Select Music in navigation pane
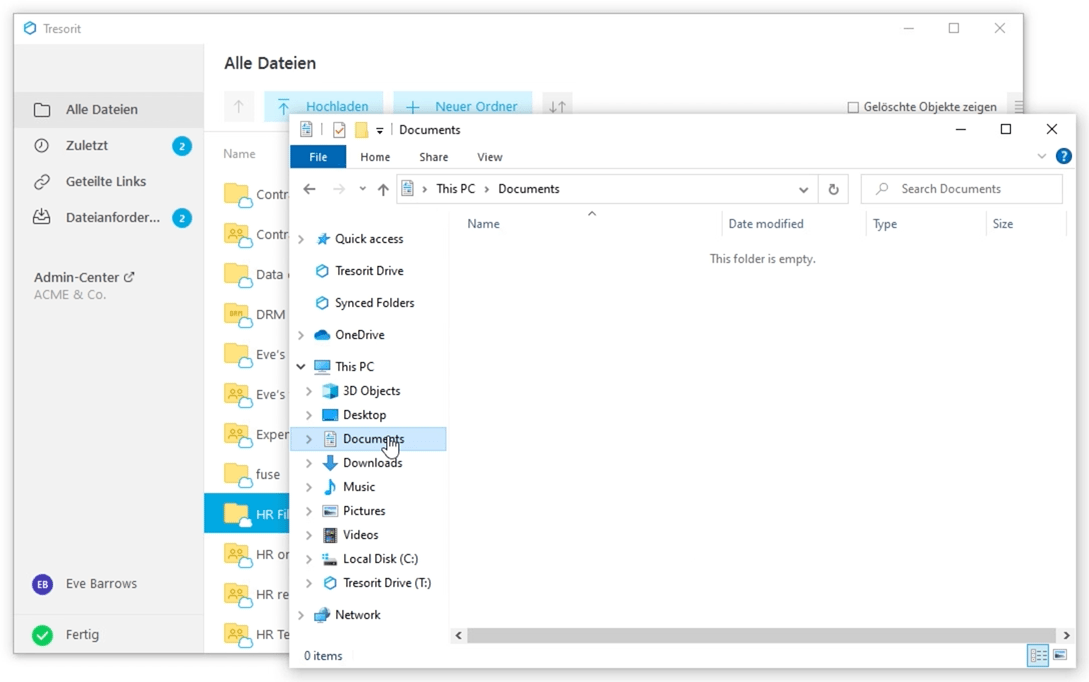This screenshot has width=1089, height=682. tap(358, 487)
